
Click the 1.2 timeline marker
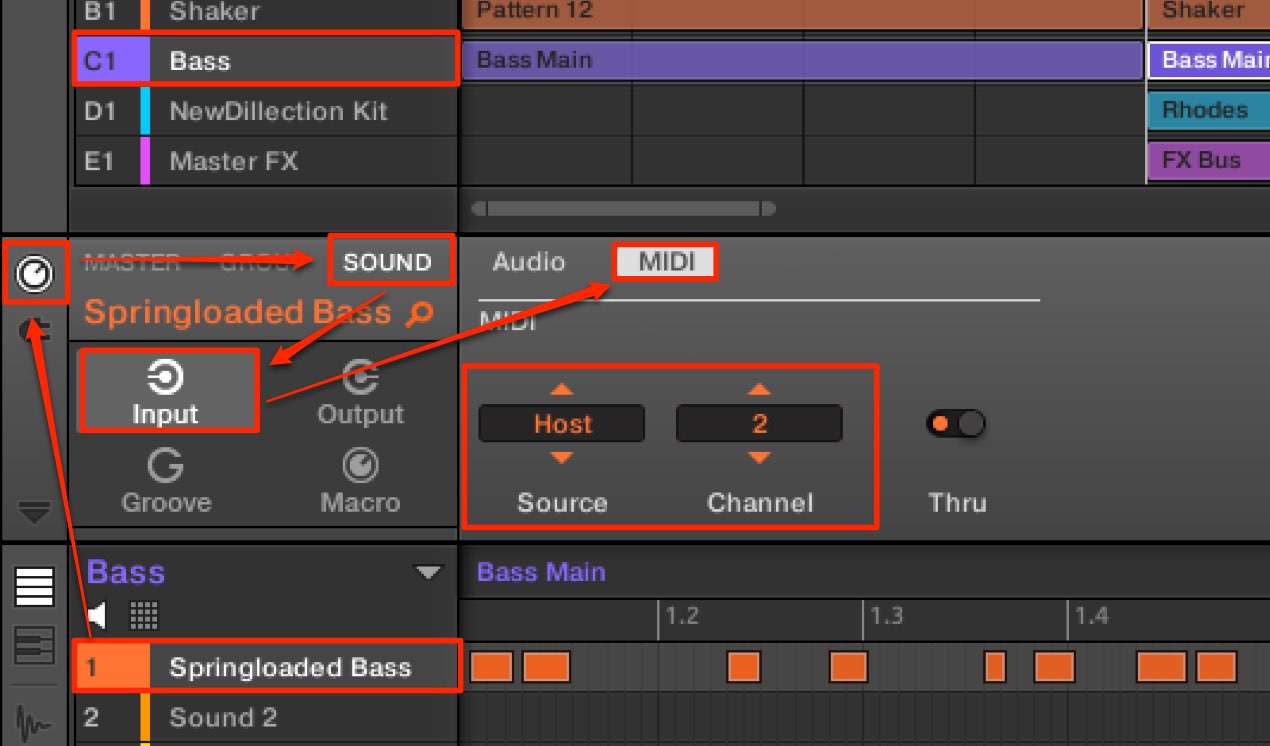[682, 616]
